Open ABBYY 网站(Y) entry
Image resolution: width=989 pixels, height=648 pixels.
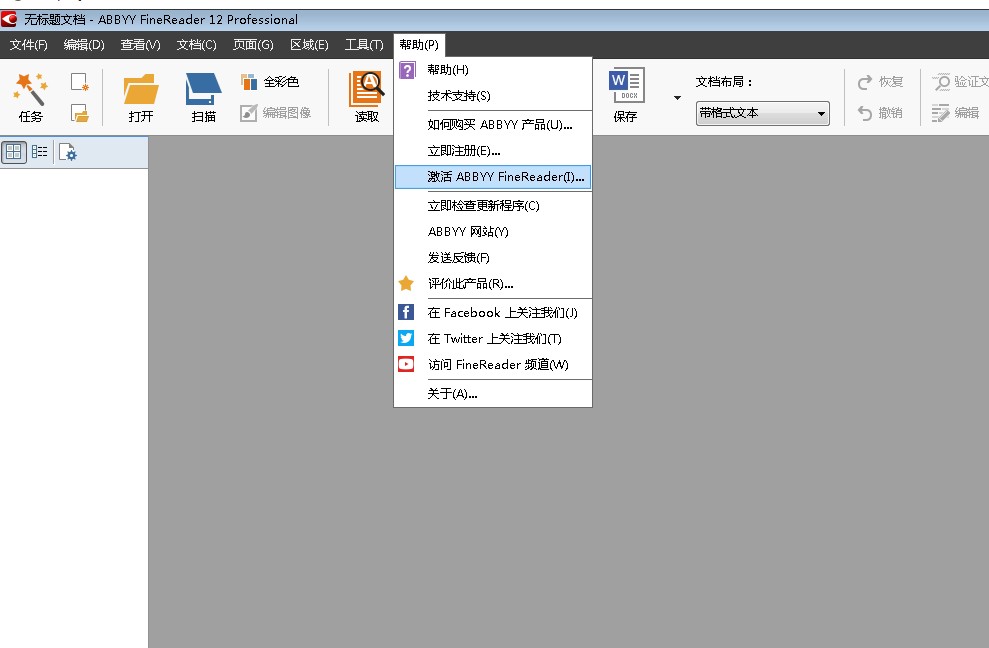tap(493, 232)
